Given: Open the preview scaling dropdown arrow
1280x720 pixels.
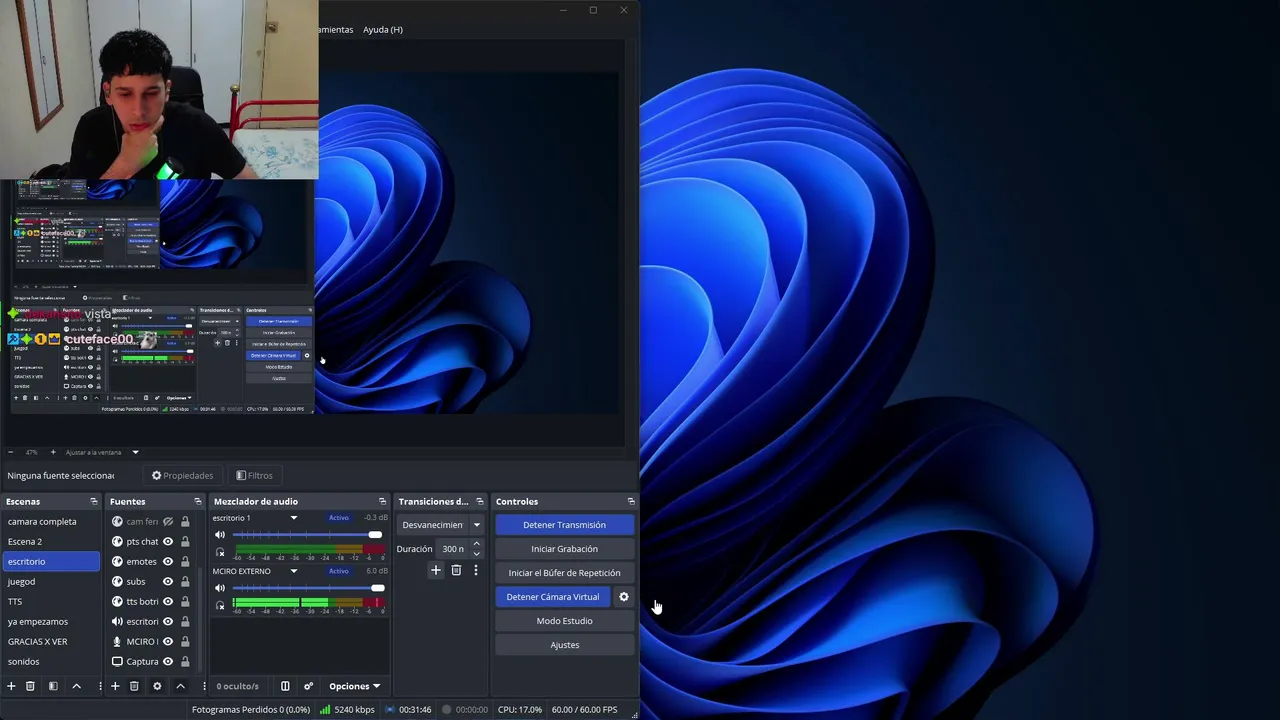Looking at the screenshot, I should 135,452.
